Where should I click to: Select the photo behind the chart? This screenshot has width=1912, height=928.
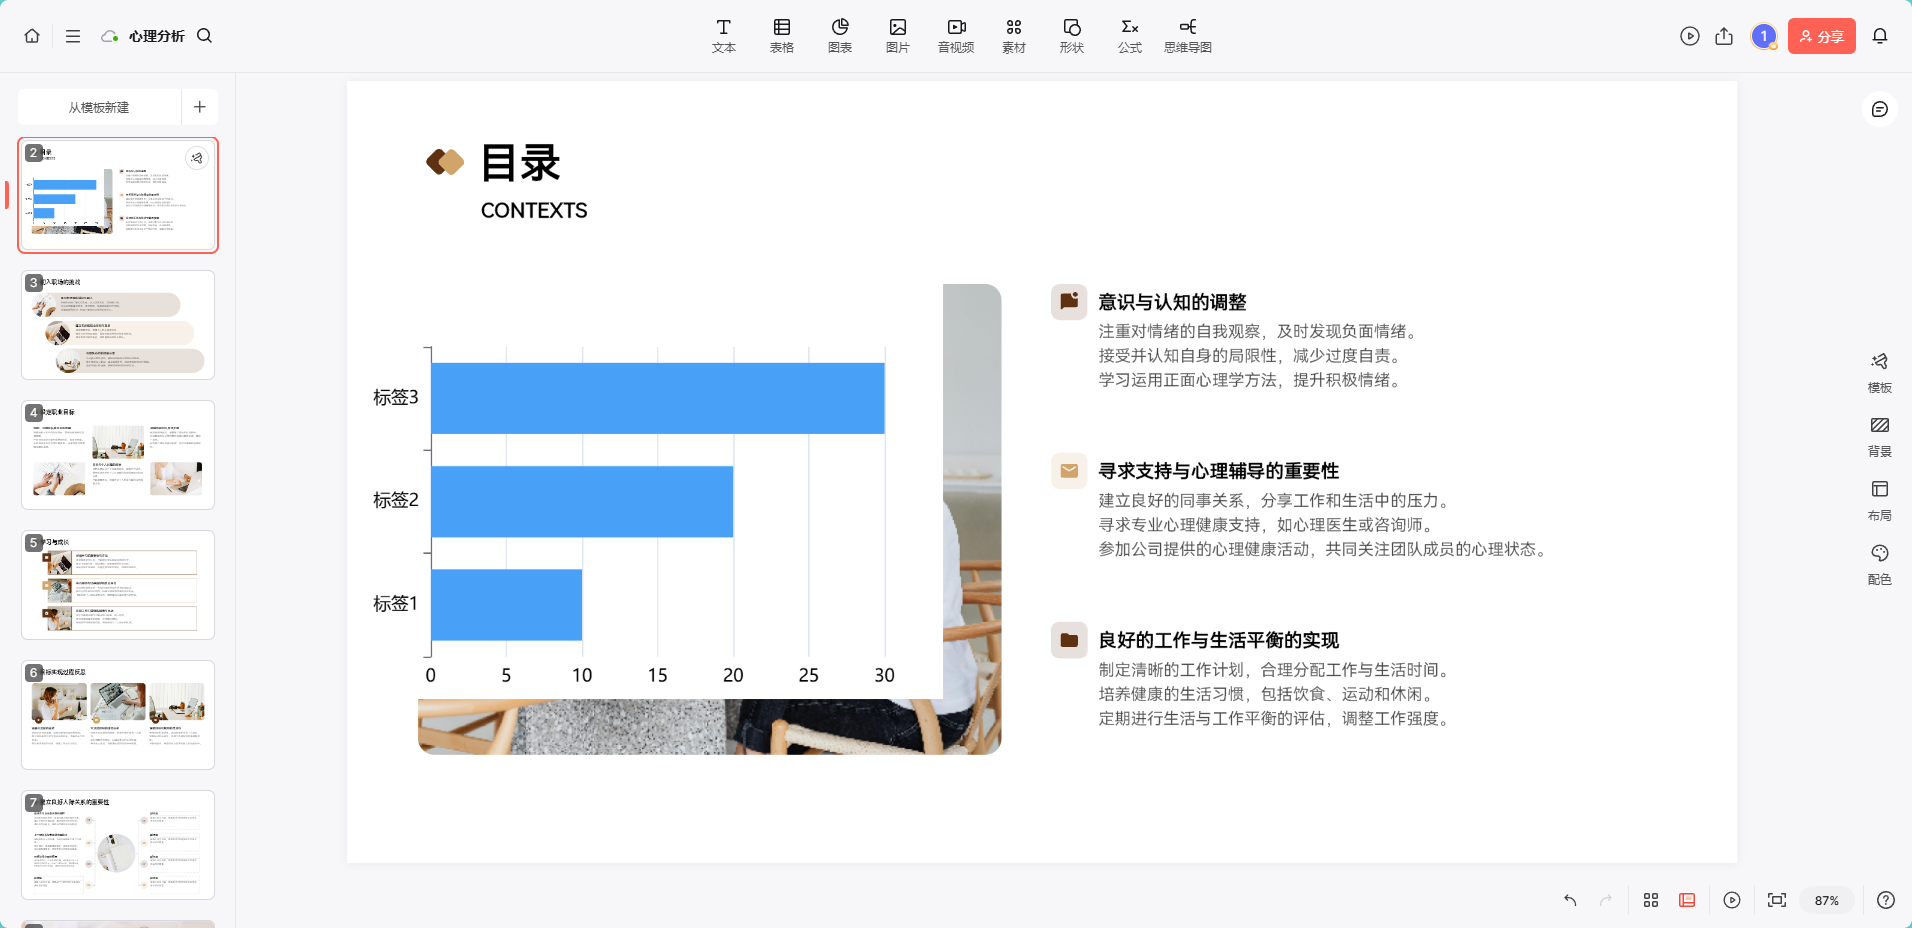point(972,520)
